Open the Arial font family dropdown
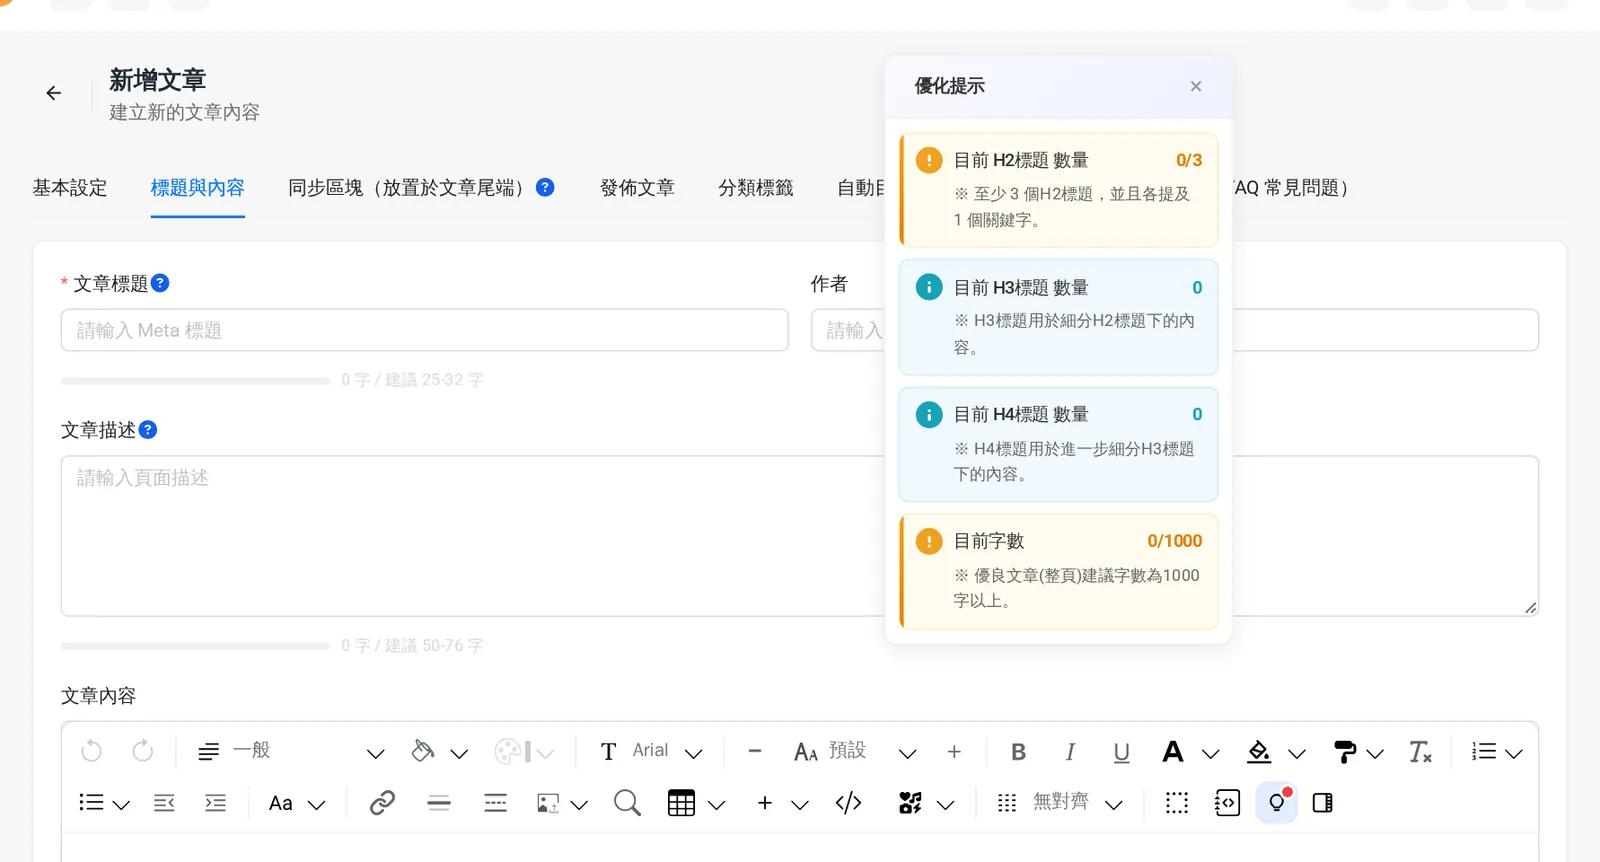1600x862 pixels. click(652, 751)
